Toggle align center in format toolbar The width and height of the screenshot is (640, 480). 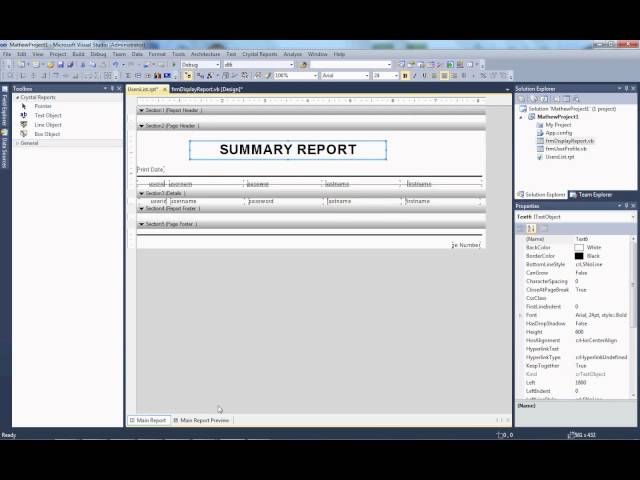tap(444, 76)
